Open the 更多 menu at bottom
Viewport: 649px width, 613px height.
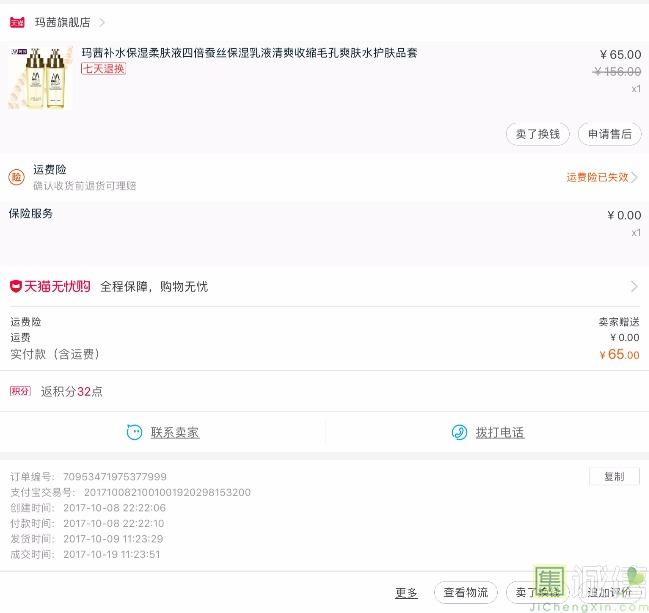point(406,593)
